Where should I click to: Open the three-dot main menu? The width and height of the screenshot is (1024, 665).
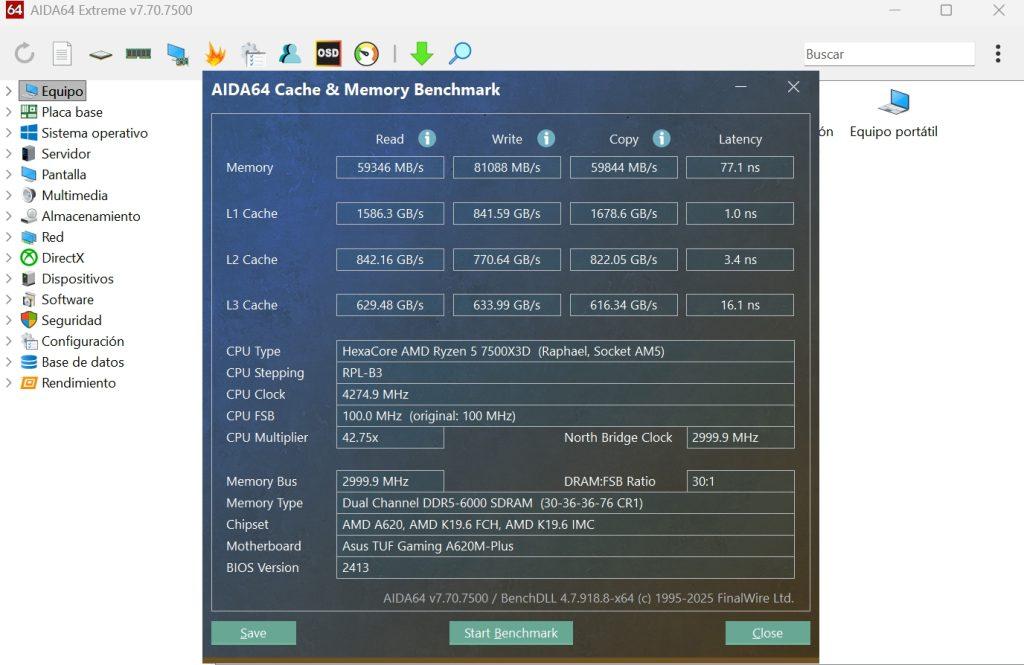[998, 54]
